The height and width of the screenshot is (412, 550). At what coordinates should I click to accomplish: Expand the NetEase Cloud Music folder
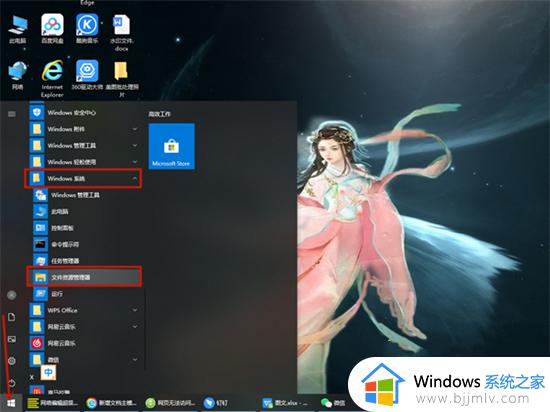[84, 327]
